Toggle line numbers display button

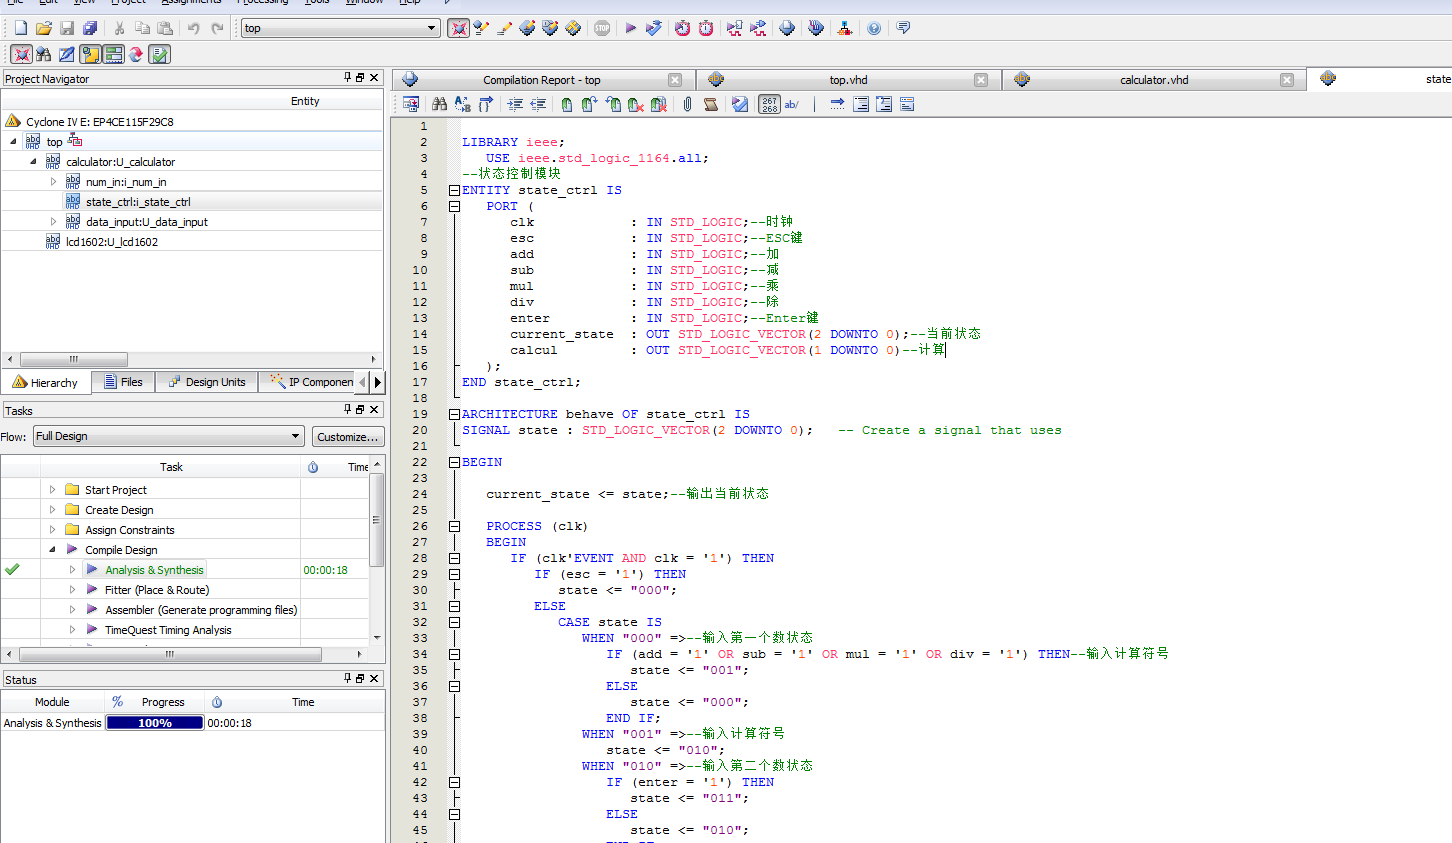769,104
